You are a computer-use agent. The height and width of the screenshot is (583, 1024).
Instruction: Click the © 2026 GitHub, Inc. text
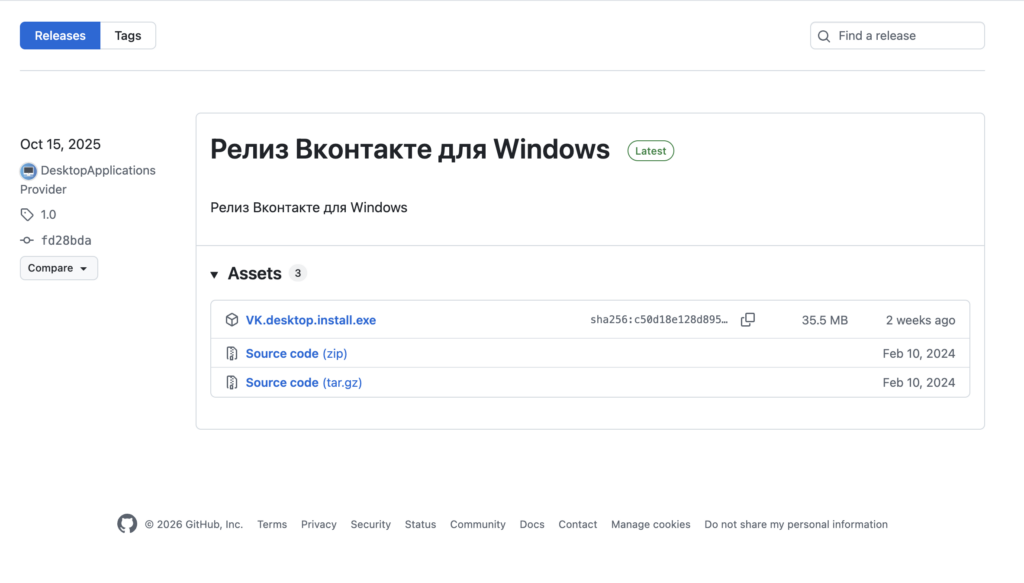pos(193,524)
